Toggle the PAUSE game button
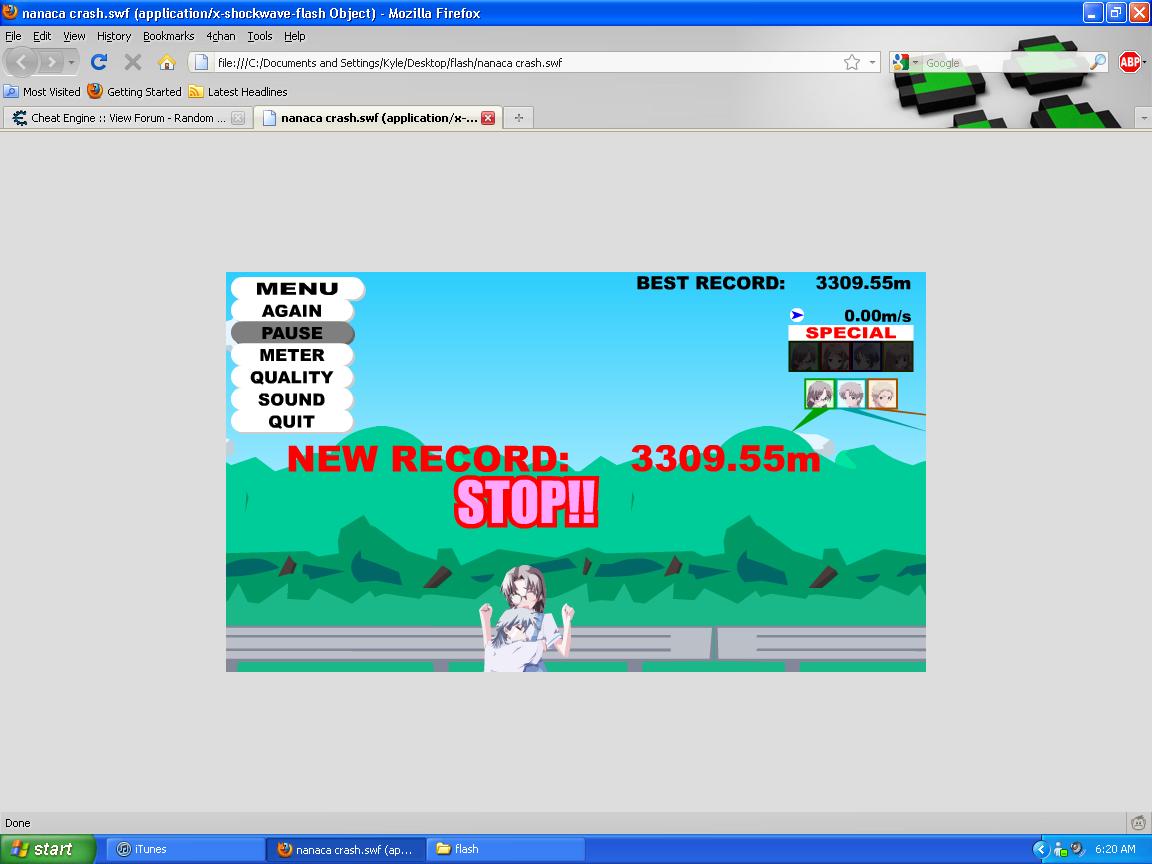The width and height of the screenshot is (1152, 864). (292, 333)
